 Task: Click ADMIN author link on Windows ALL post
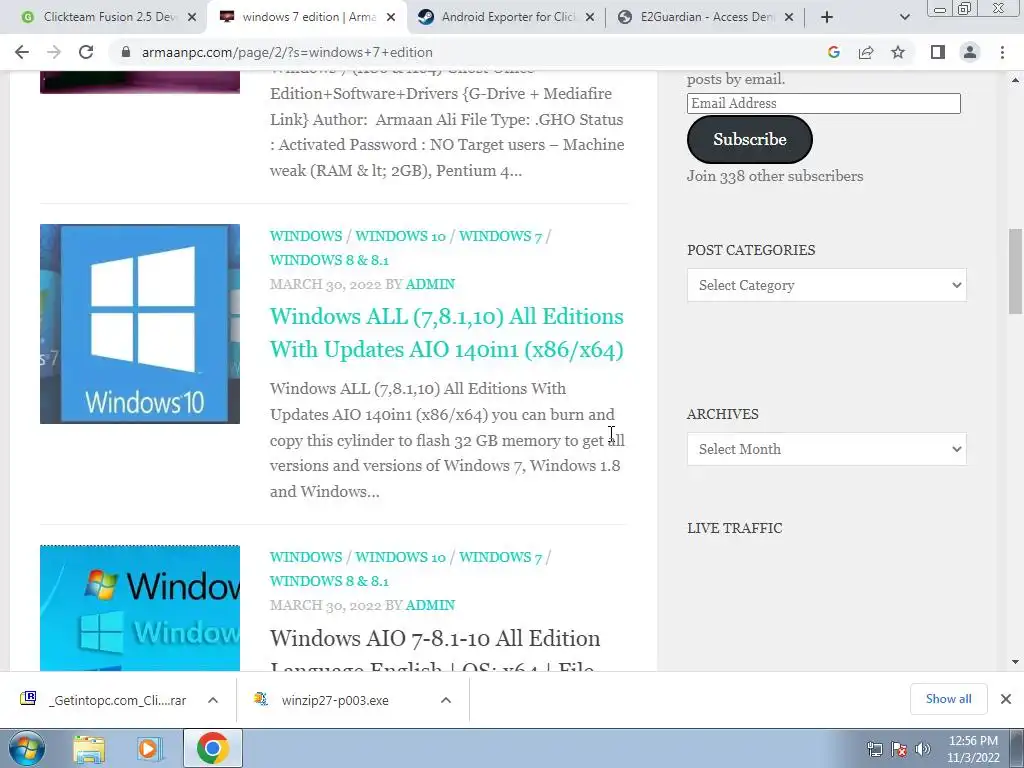430,284
